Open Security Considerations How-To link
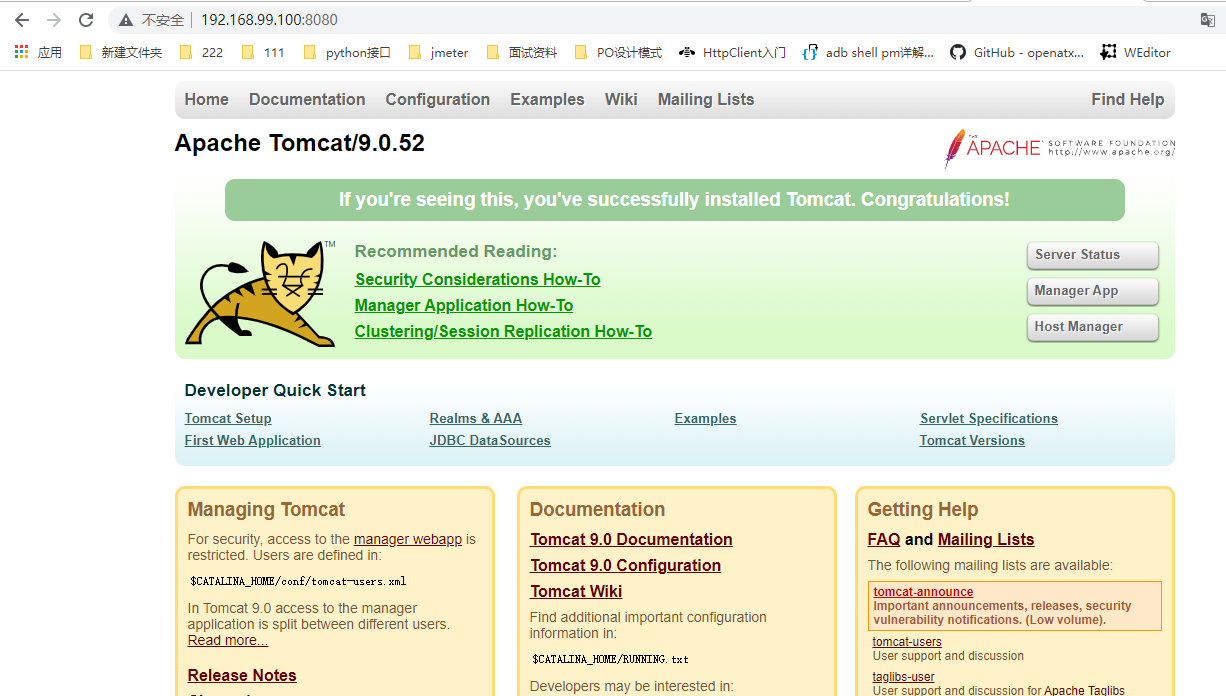 (478, 280)
